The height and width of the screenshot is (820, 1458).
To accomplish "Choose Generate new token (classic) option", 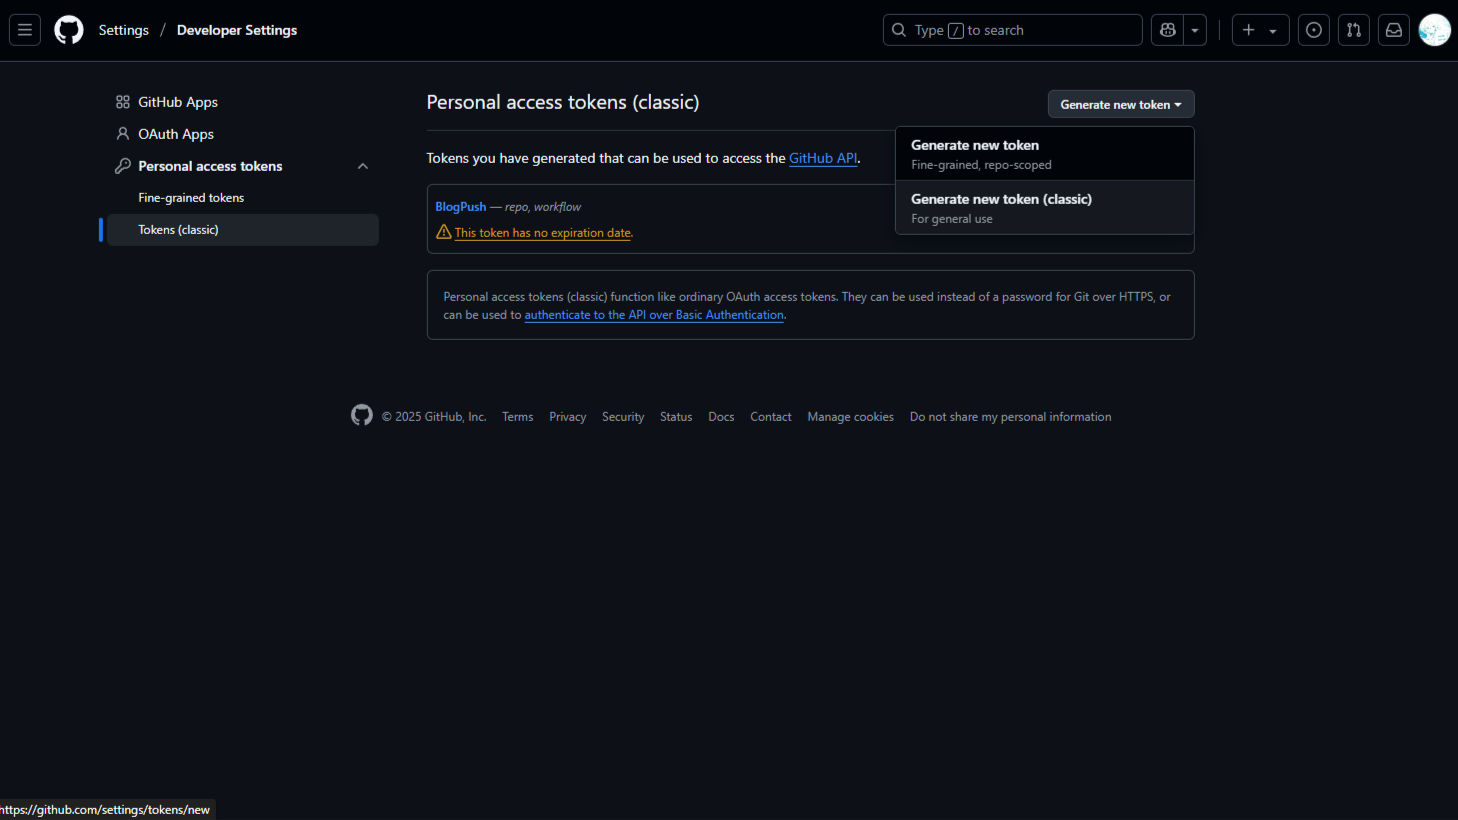I will (1045, 208).
